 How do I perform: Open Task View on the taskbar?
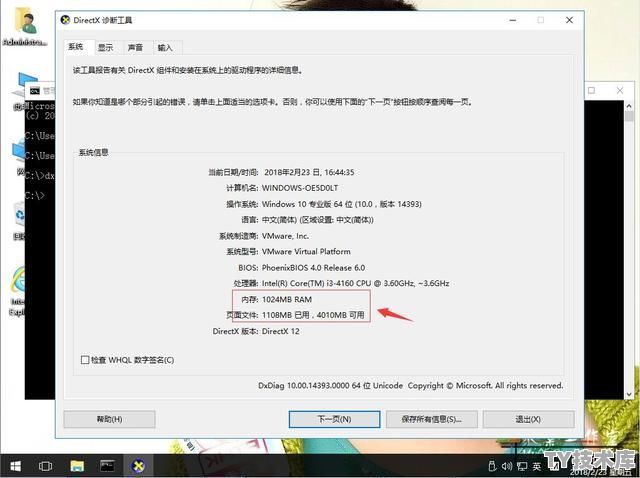coord(45,466)
